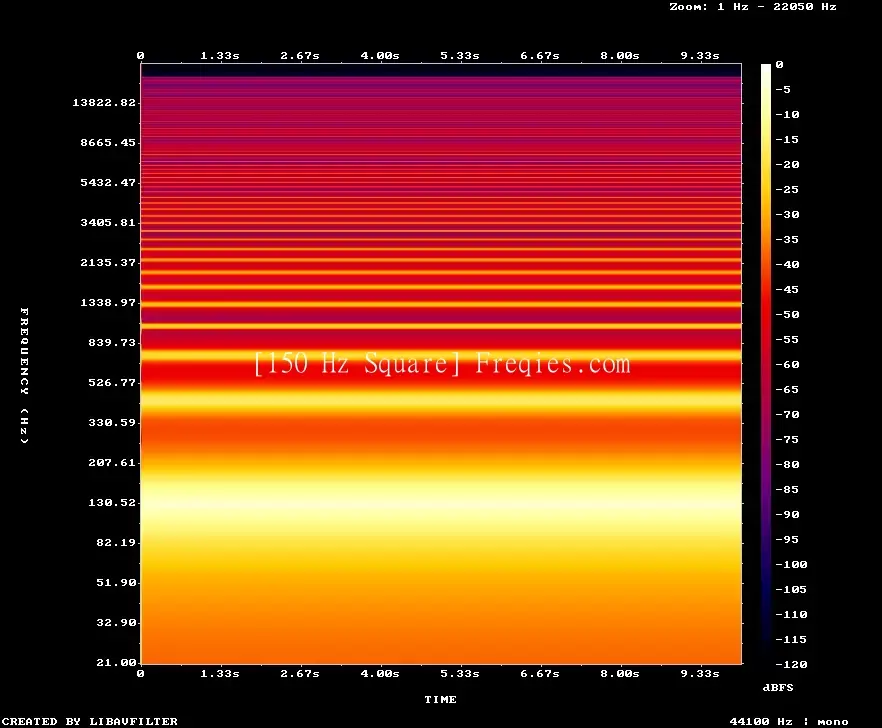The image size is (882, 728).
Task: Click the -50 dBFS scale value
Action: 787,314
